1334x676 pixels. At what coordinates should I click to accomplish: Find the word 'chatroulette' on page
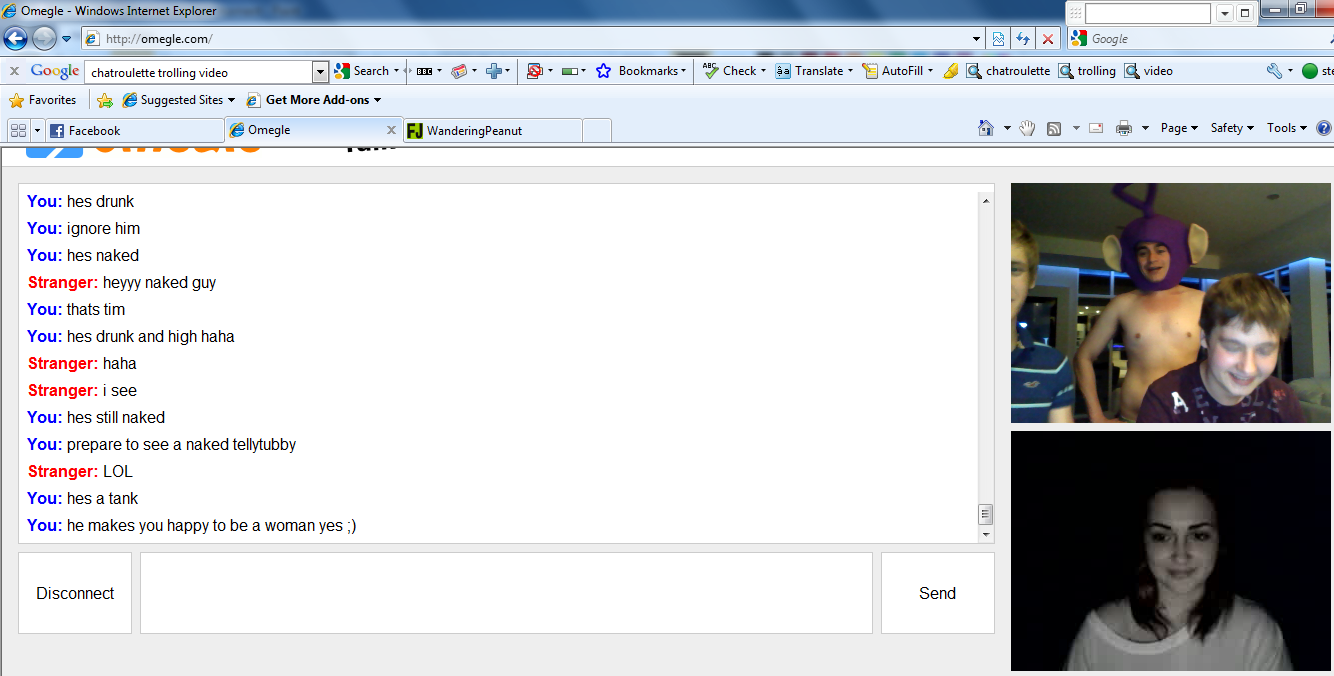1008,71
